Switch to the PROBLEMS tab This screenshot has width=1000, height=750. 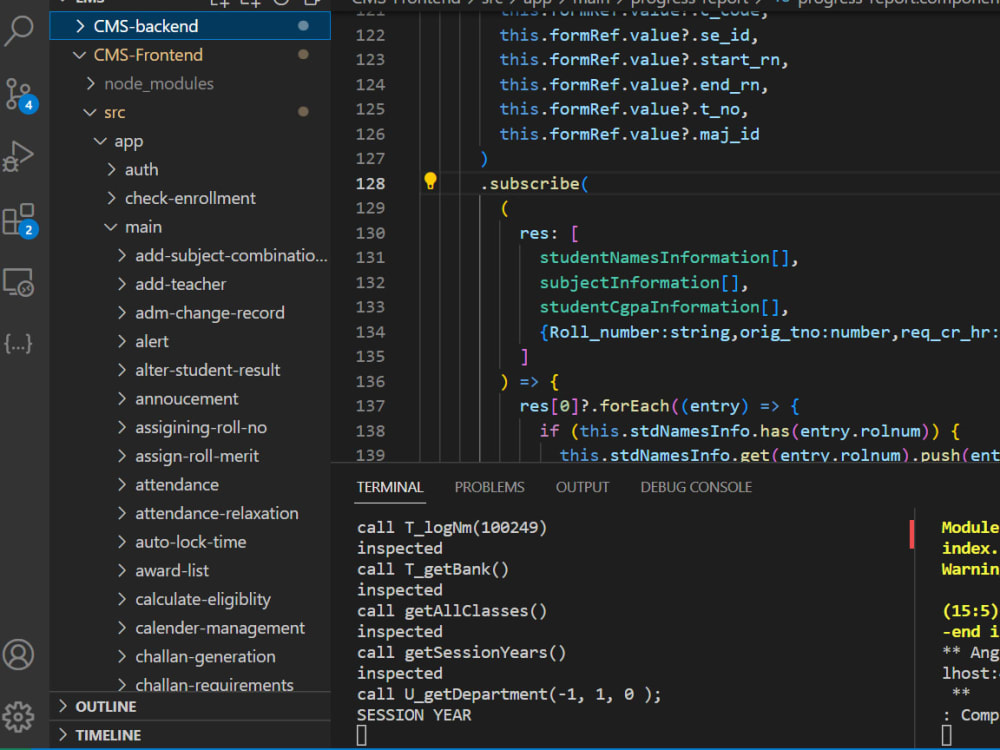489,487
